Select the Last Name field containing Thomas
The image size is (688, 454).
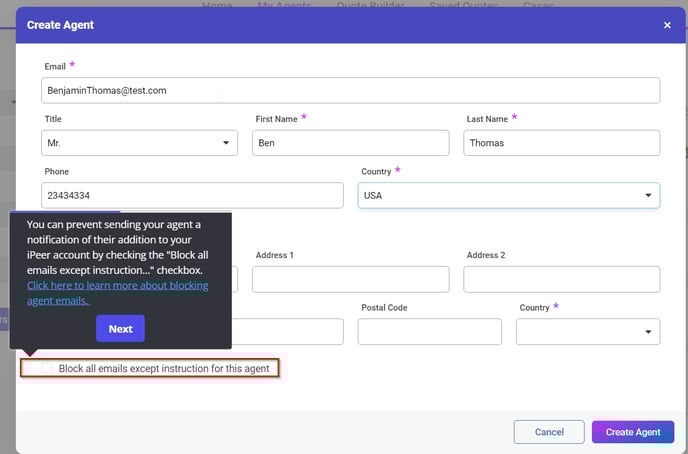click(562, 143)
